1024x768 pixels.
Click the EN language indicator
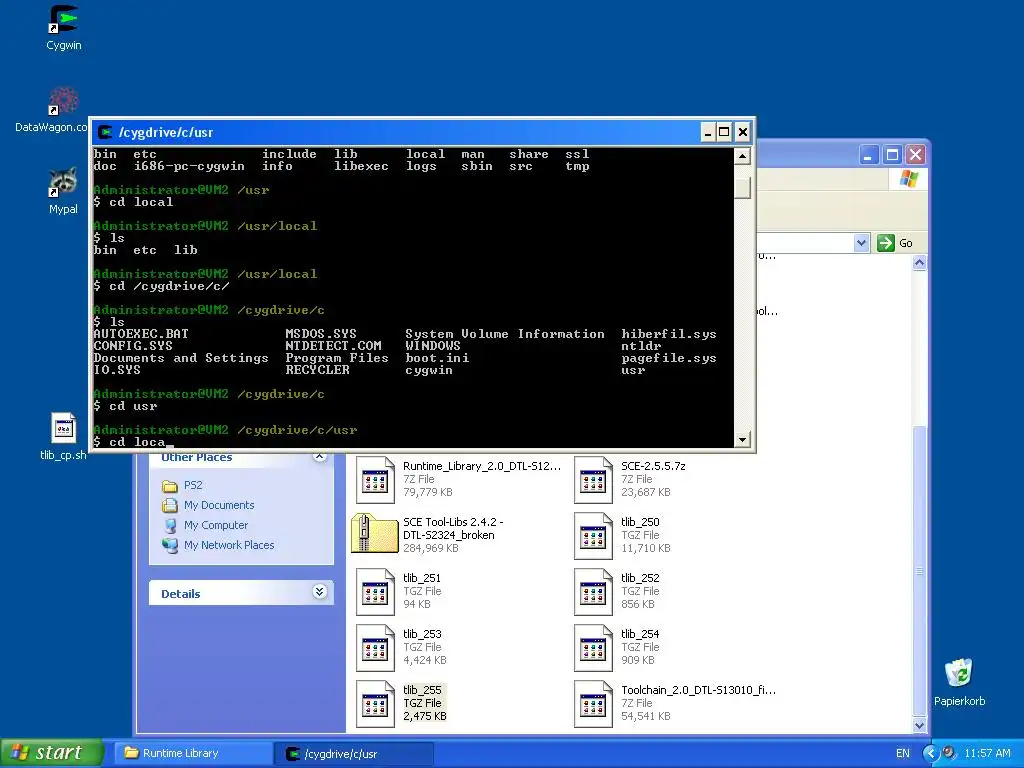click(x=903, y=754)
